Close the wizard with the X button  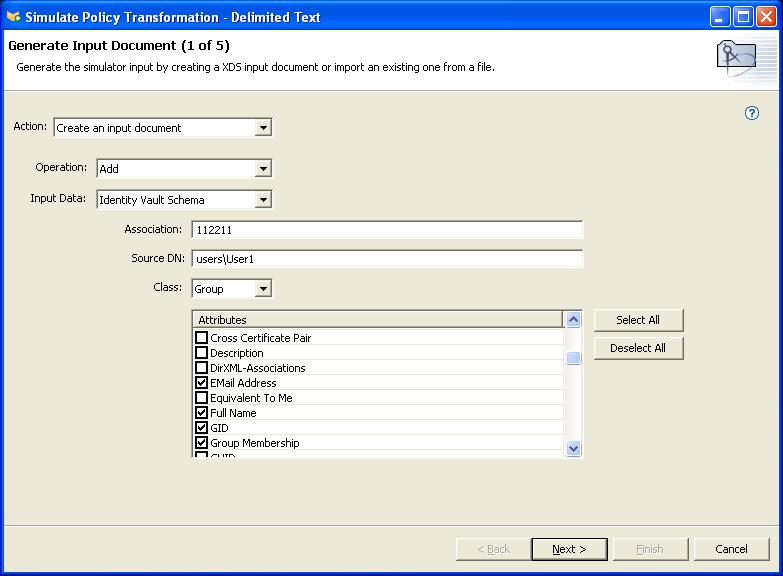pyautogui.click(x=766, y=17)
